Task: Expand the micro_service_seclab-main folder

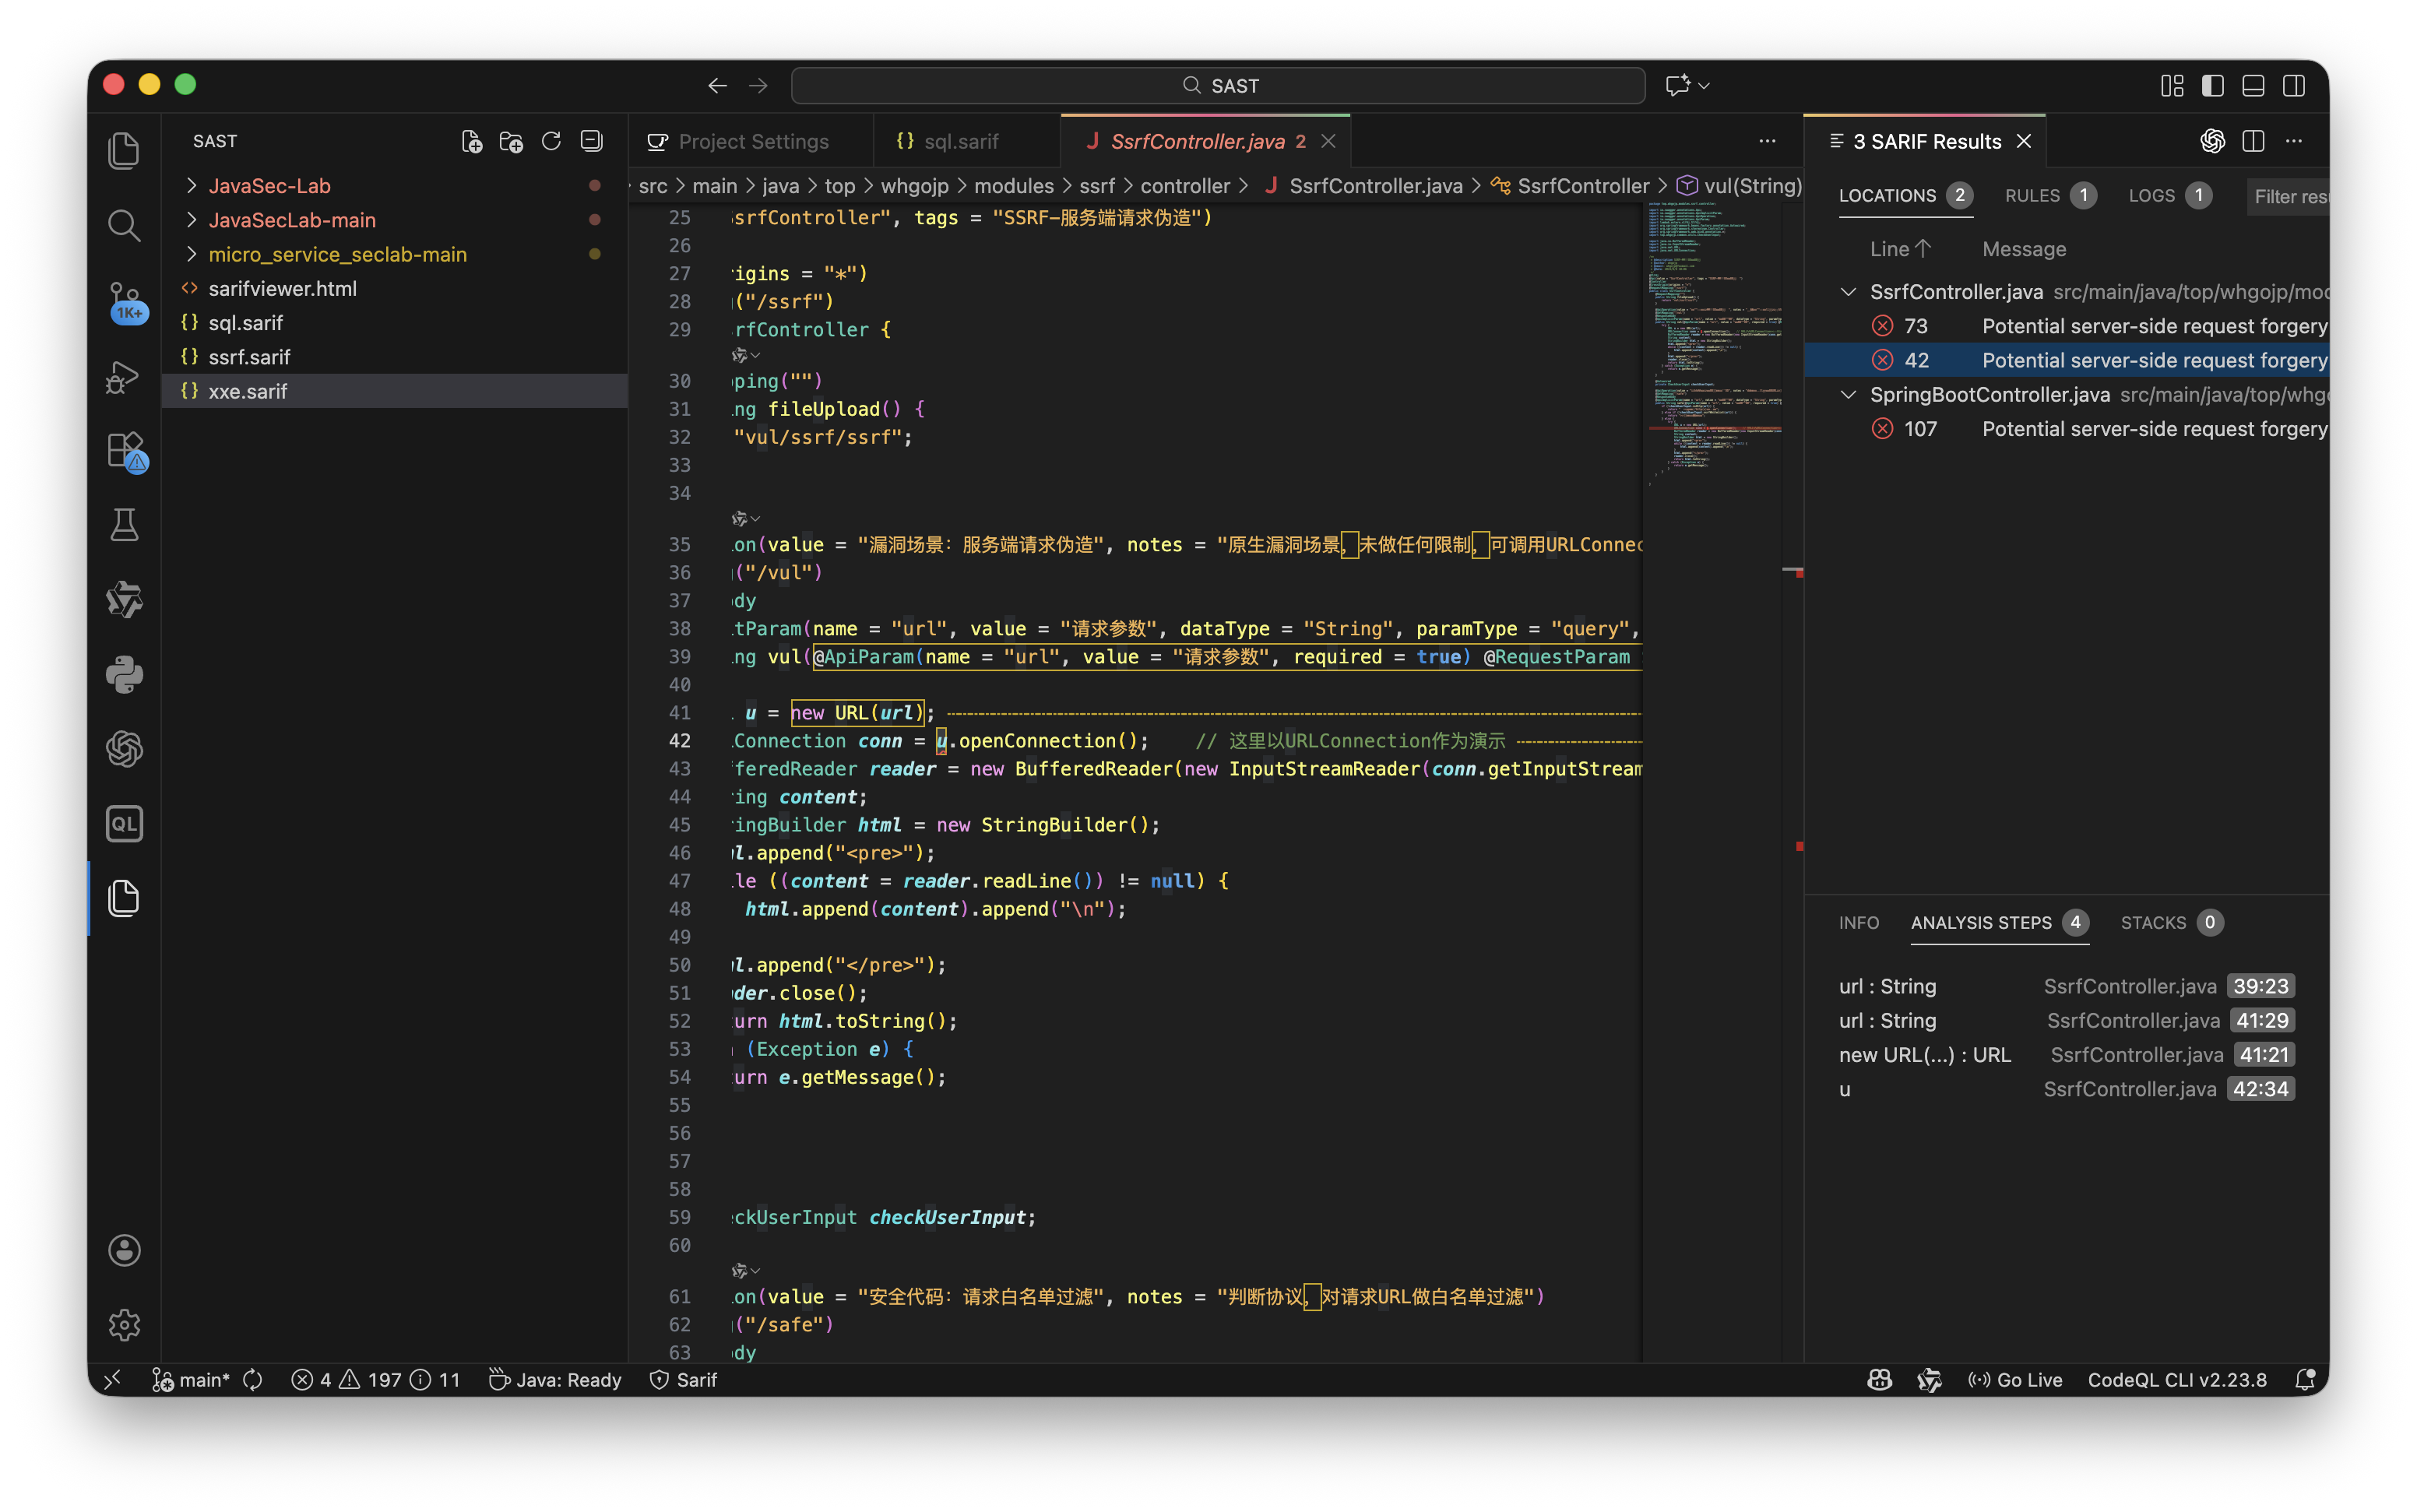Action: (337, 254)
